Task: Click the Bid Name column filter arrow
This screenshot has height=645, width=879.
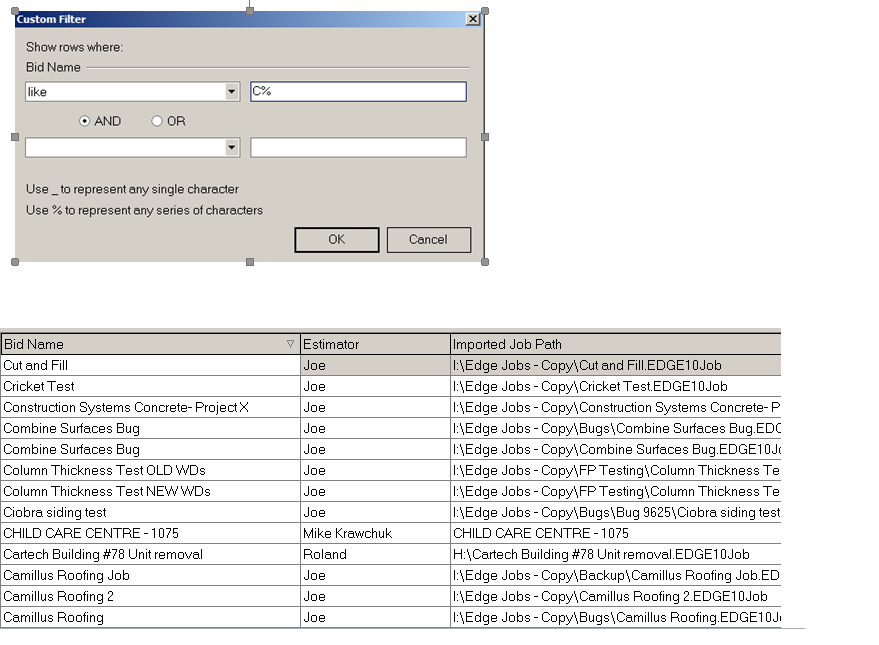Action: 291,344
